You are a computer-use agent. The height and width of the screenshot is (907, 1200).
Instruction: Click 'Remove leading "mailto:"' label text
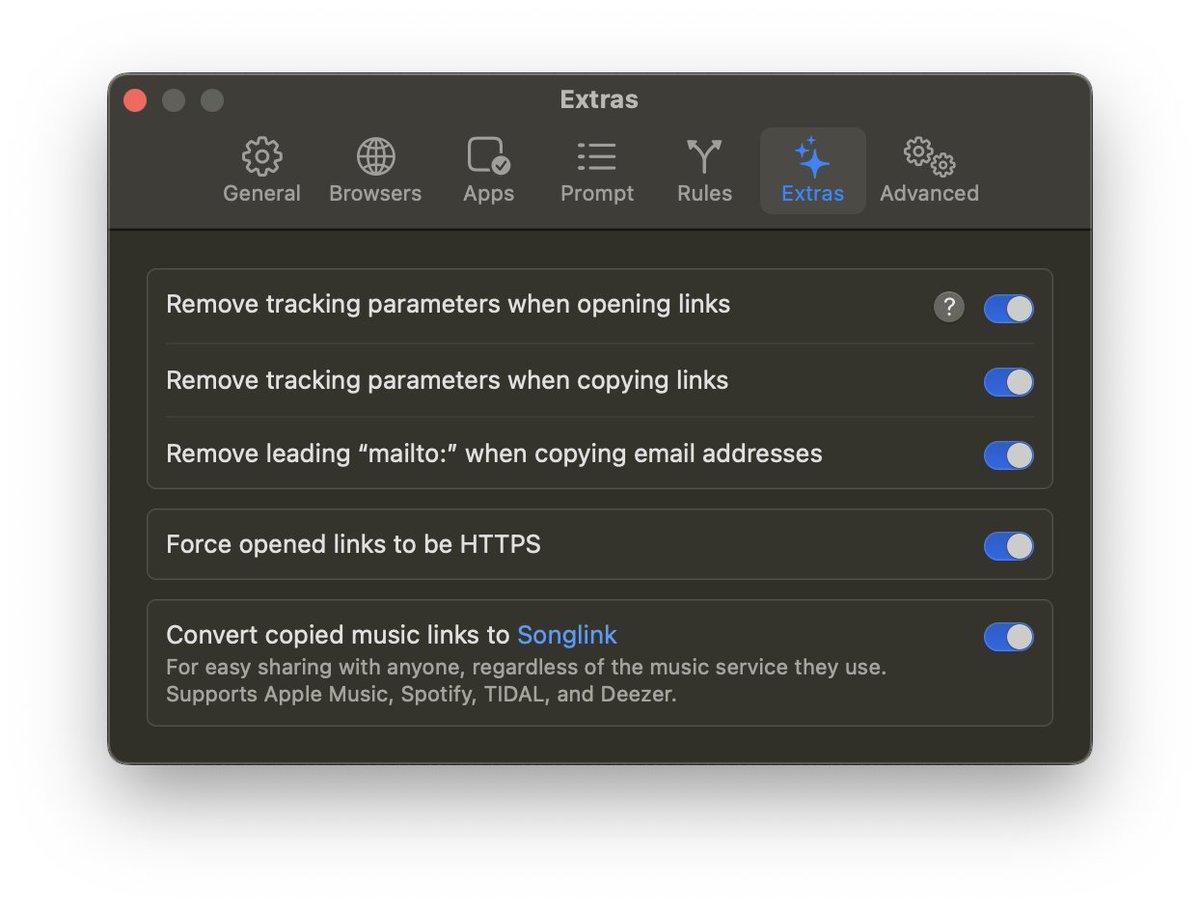[x=494, y=453]
